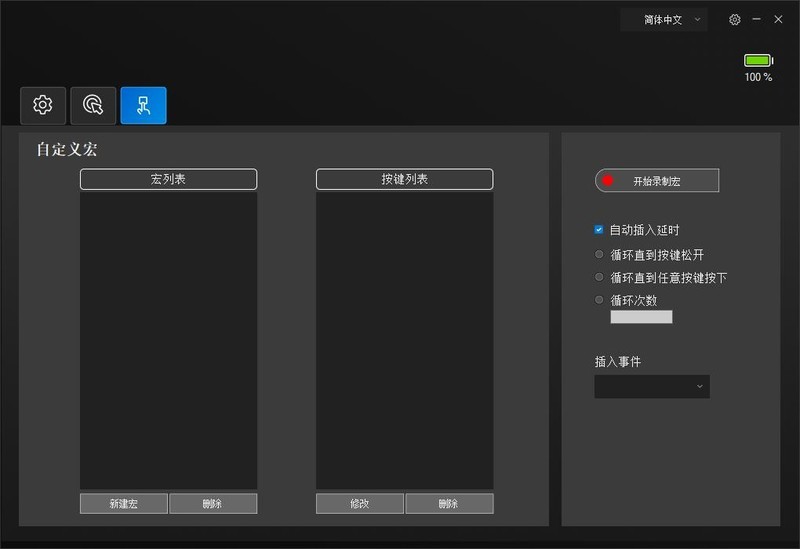800x549 pixels.
Task: Click the 插入事件 label
Action: tap(618, 362)
